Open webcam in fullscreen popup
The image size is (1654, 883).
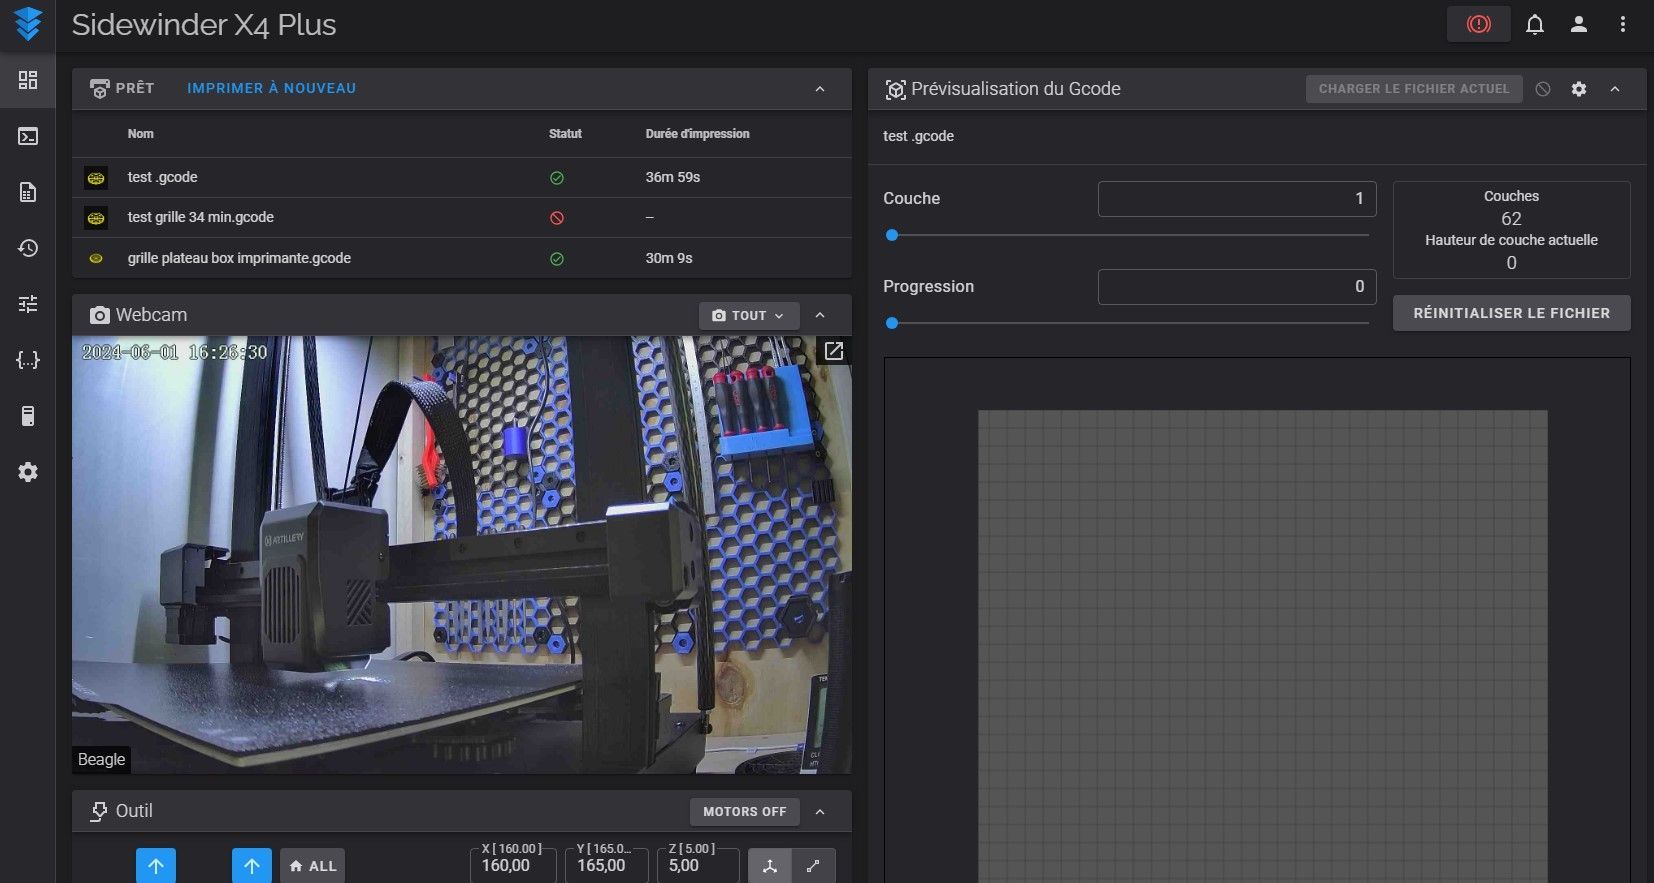click(x=833, y=351)
